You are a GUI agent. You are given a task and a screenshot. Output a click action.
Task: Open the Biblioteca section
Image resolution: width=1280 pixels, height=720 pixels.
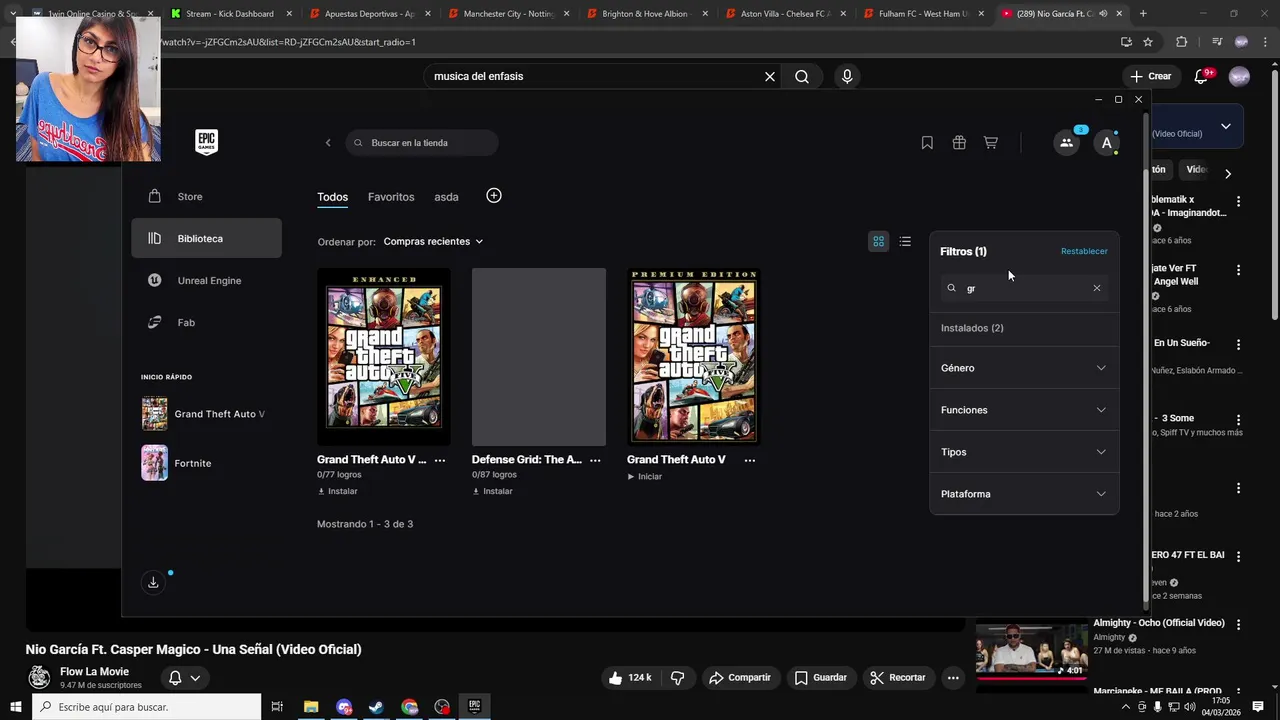coord(206,239)
